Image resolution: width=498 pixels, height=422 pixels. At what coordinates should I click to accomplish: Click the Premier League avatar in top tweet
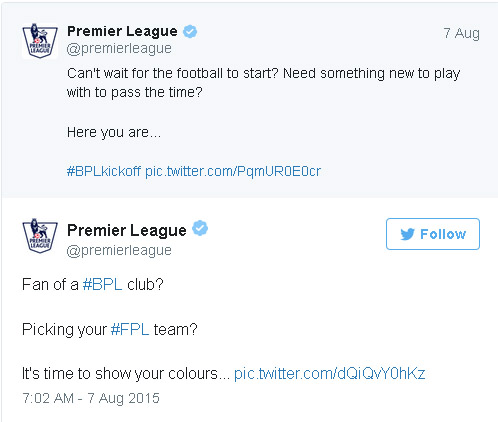(40, 41)
